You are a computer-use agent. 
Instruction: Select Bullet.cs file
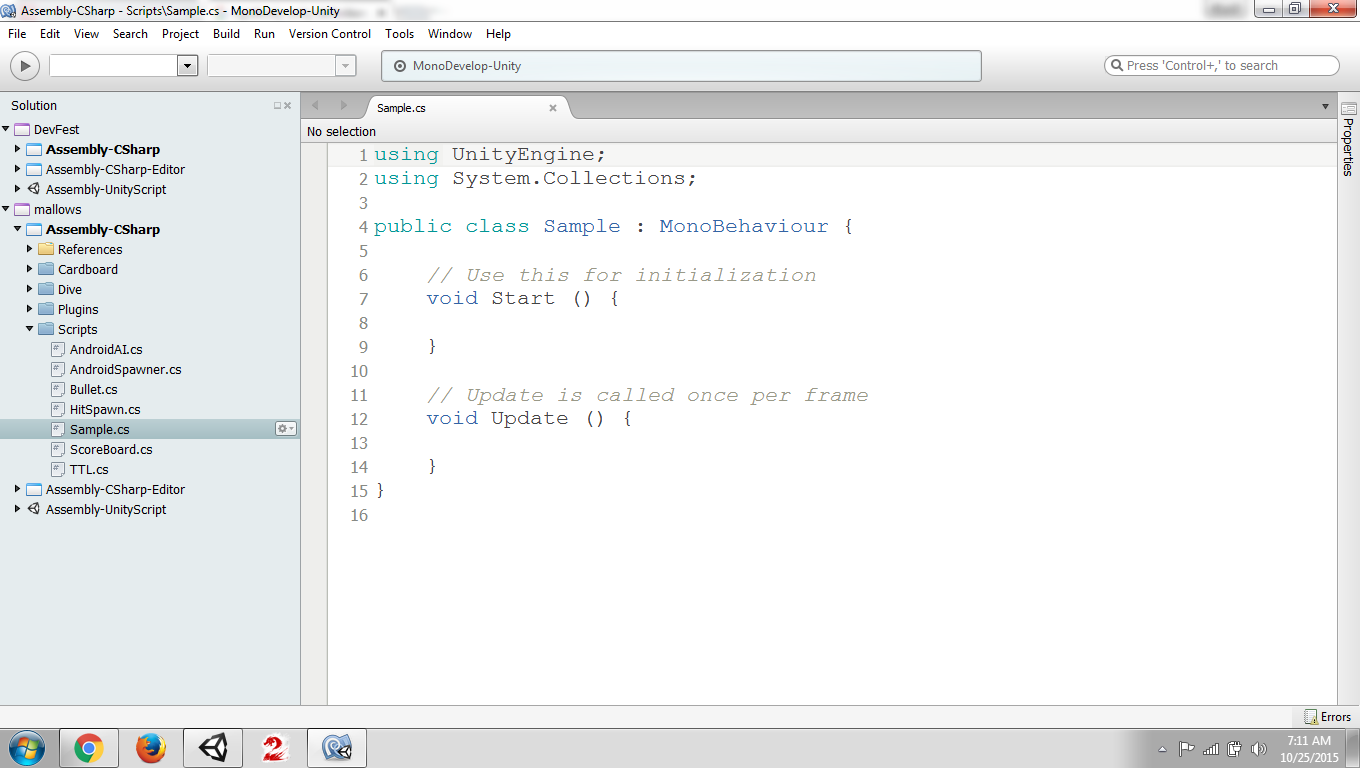[x=94, y=389]
